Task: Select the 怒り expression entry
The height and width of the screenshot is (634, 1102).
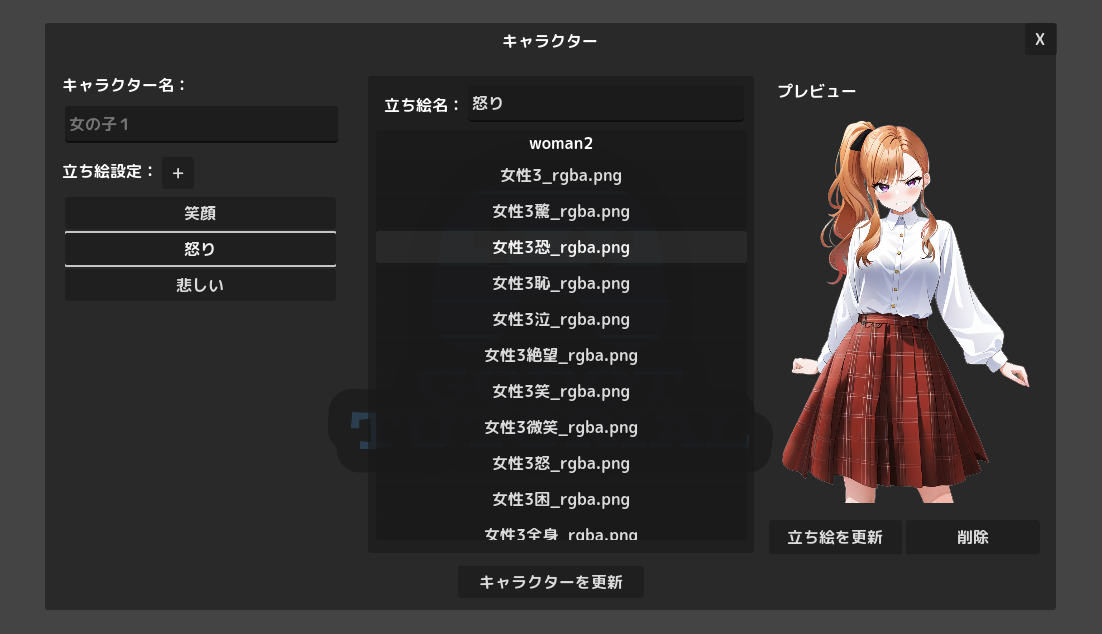Action: coord(200,249)
